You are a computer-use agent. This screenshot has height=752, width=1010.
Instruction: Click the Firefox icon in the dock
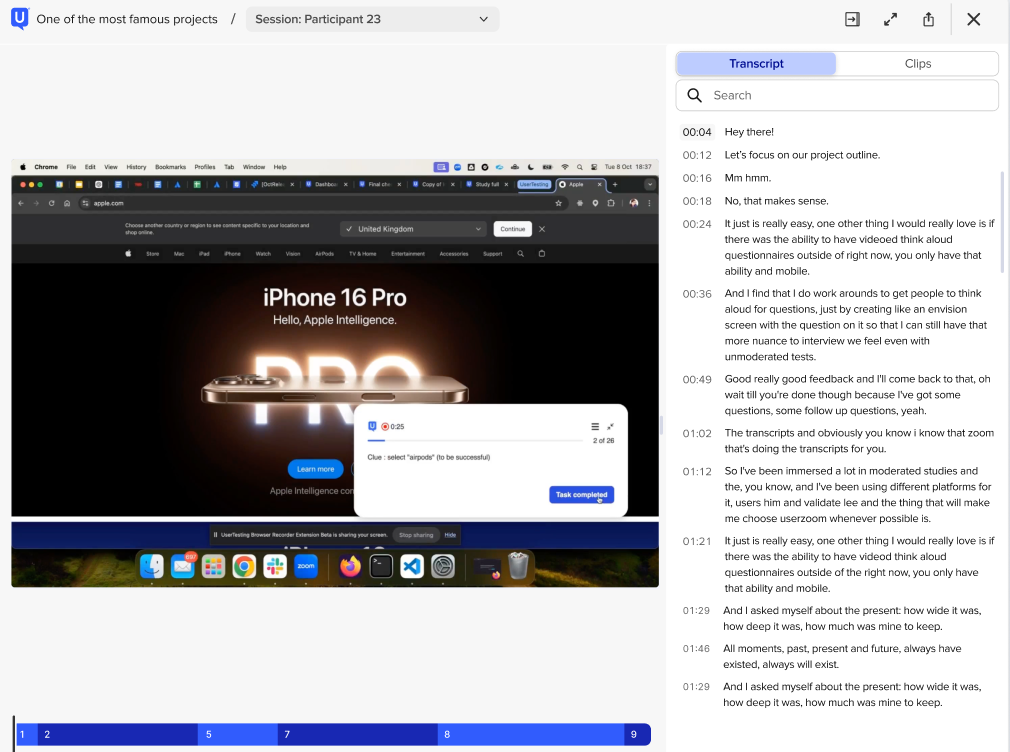point(350,566)
